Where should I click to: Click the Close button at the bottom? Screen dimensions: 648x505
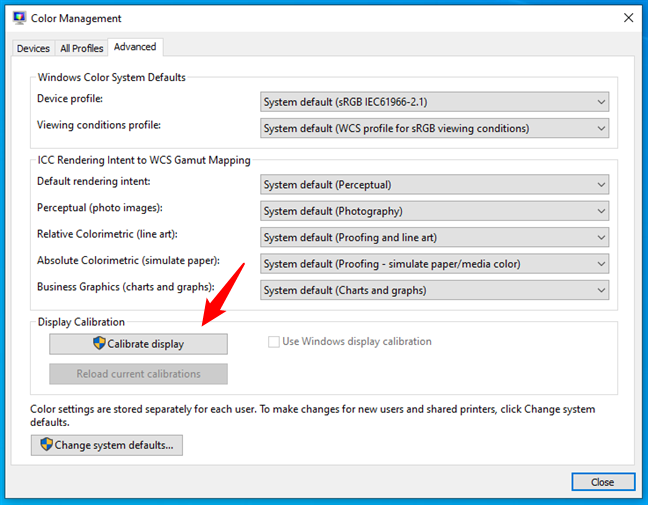click(x=603, y=482)
